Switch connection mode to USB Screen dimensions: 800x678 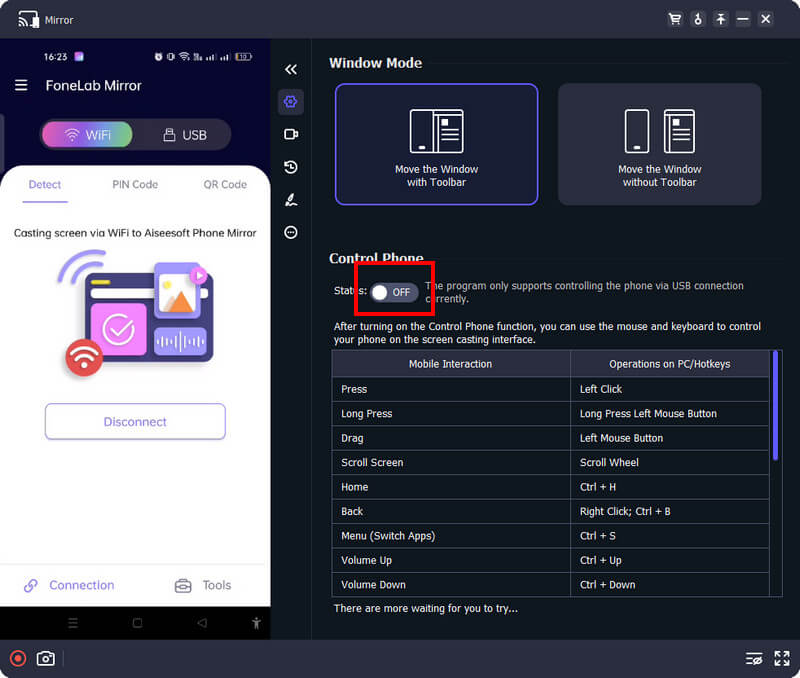[184, 134]
